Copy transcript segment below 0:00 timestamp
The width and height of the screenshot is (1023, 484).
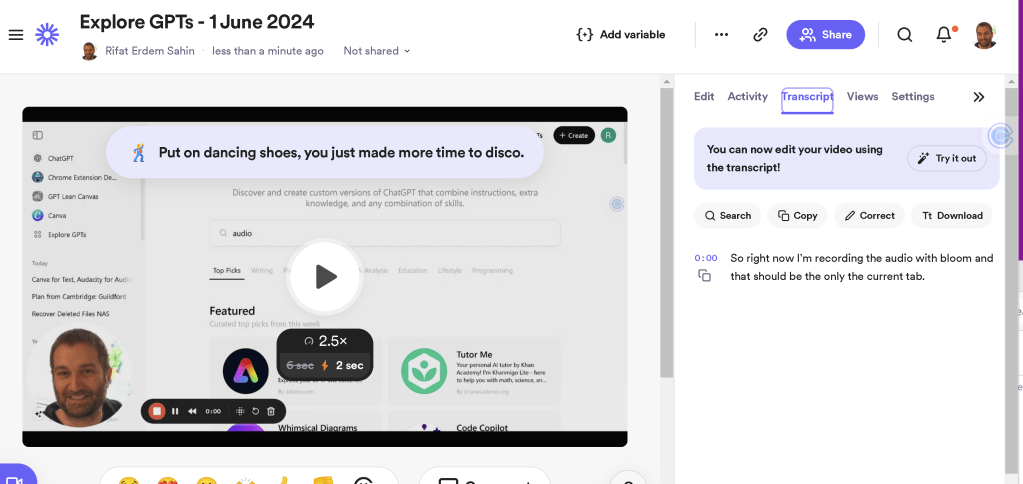click(704, 276)
